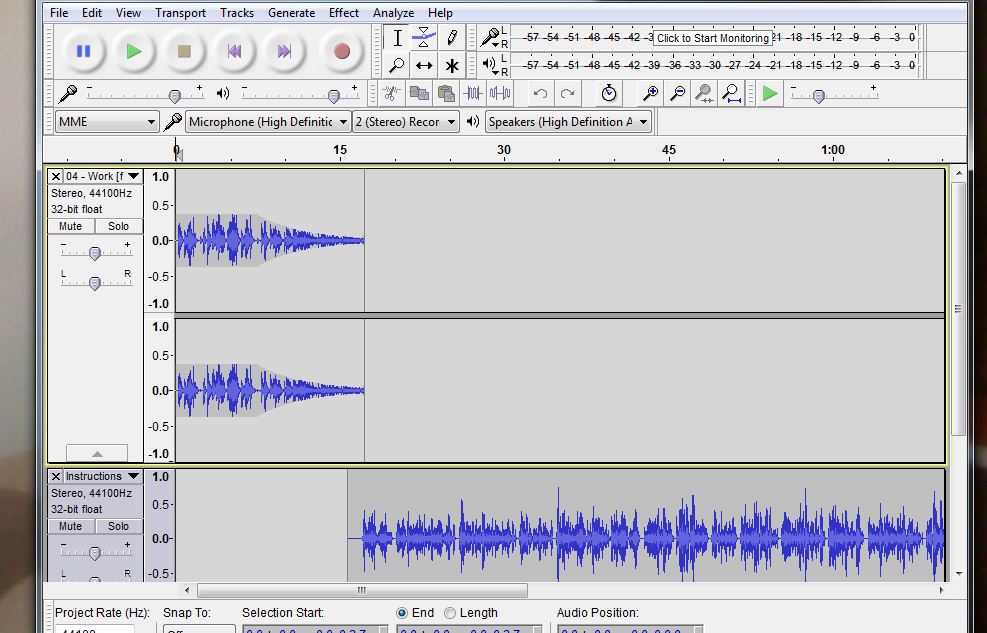Viewport: 987px width, 633px height.
Task: Select the Multi-Tool asterisk mode
Action: (451, 65)
